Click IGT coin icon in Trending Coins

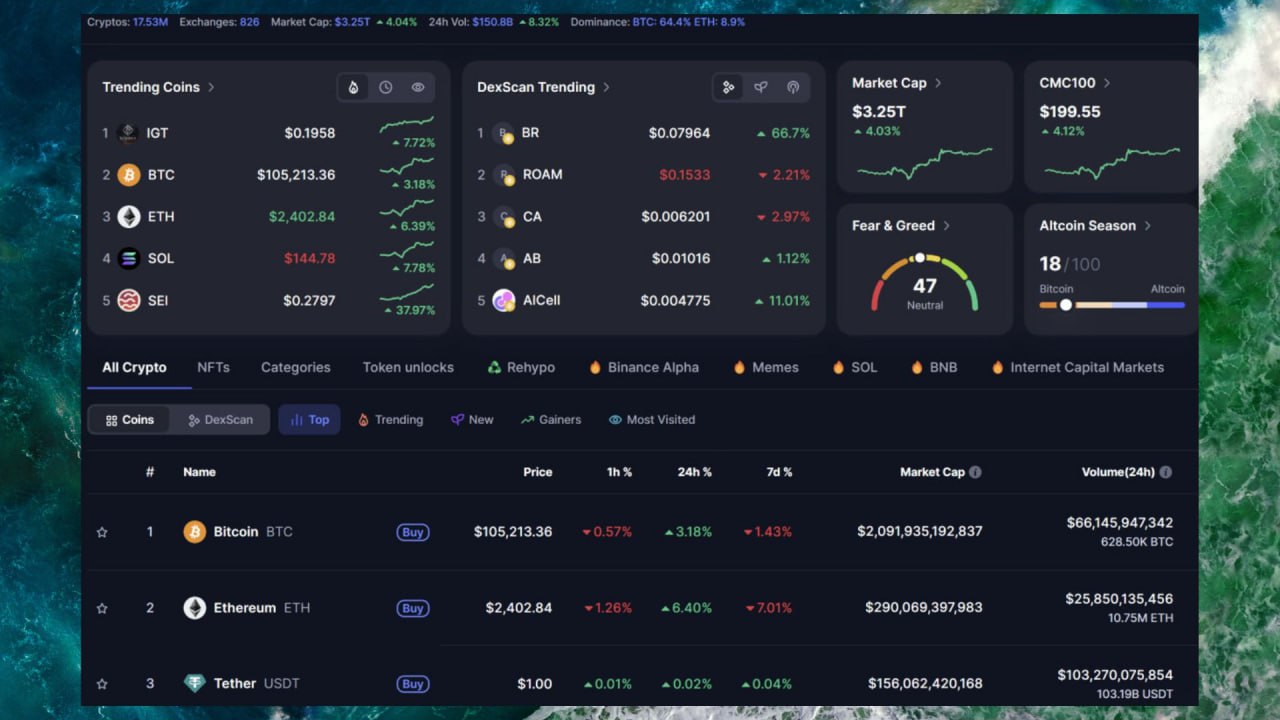[x=128, y=133]
